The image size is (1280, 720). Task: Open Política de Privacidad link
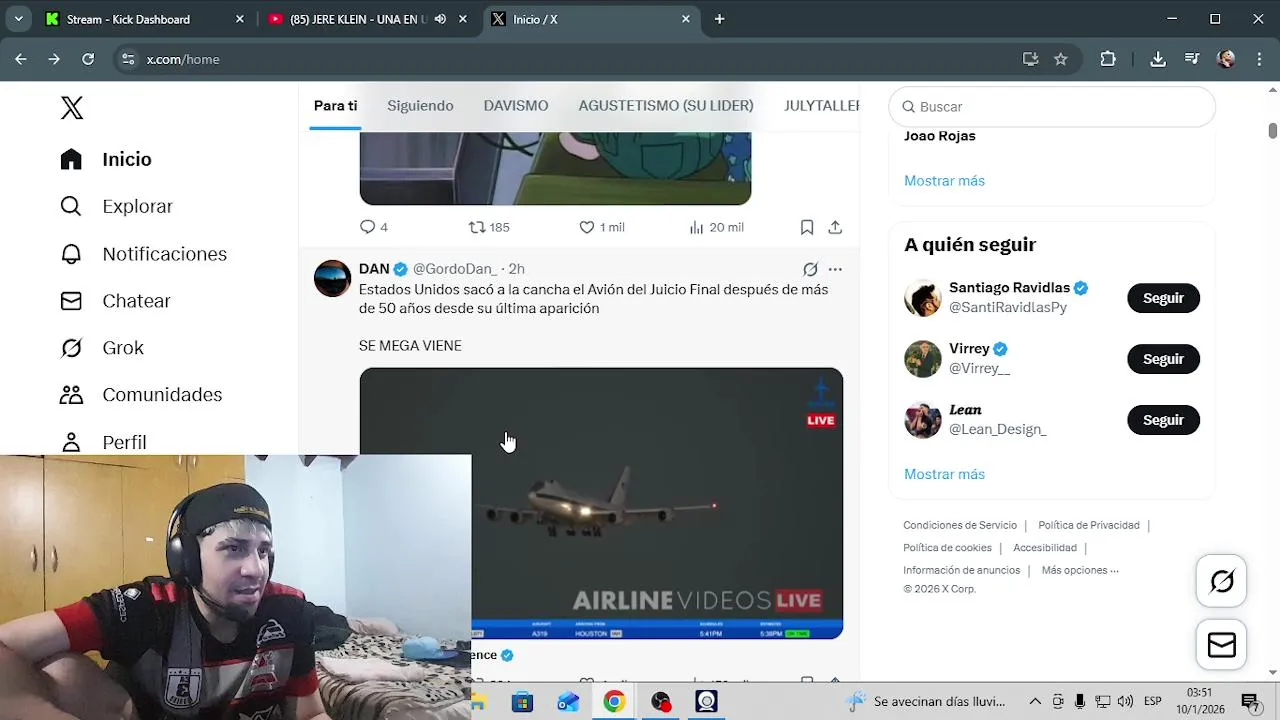(x=1089, y=525)
